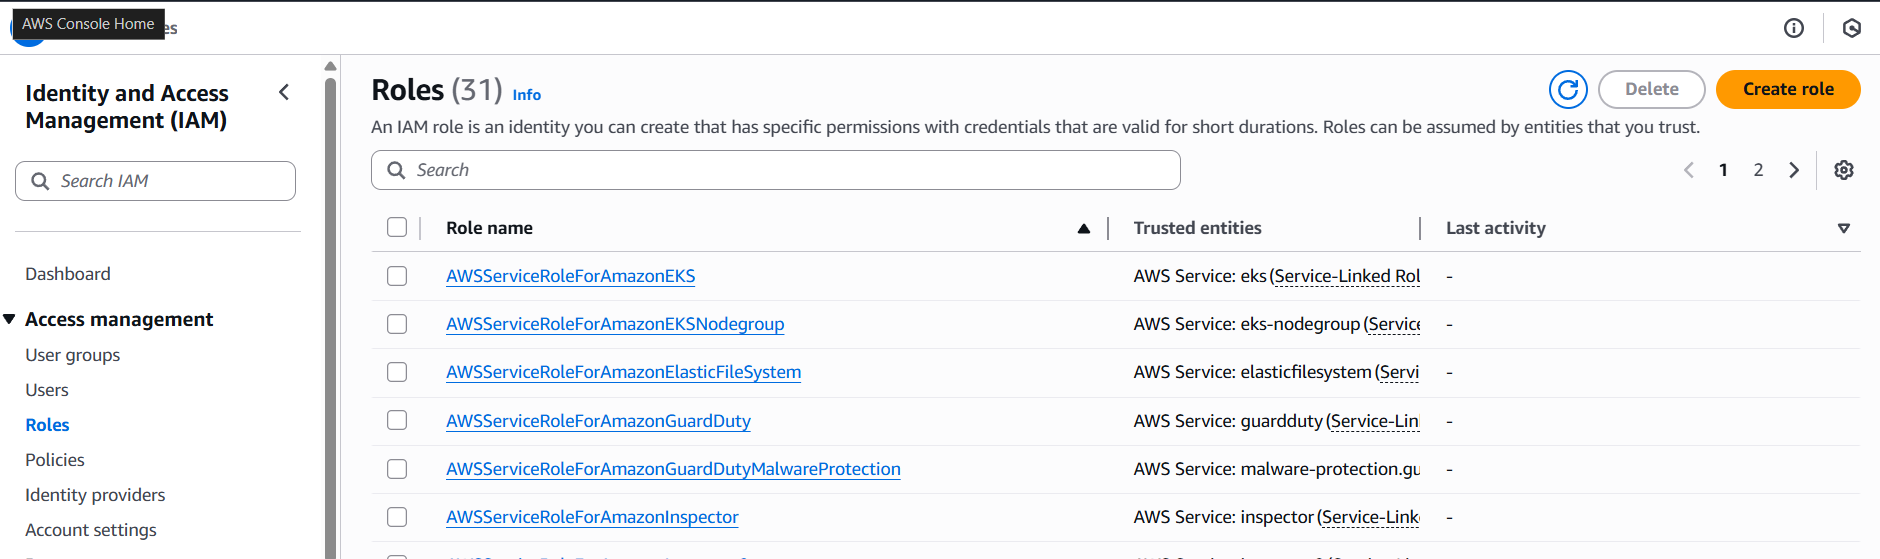Click guardduty trusted entity text
1880x559 pixels.
pos(1276,421)
